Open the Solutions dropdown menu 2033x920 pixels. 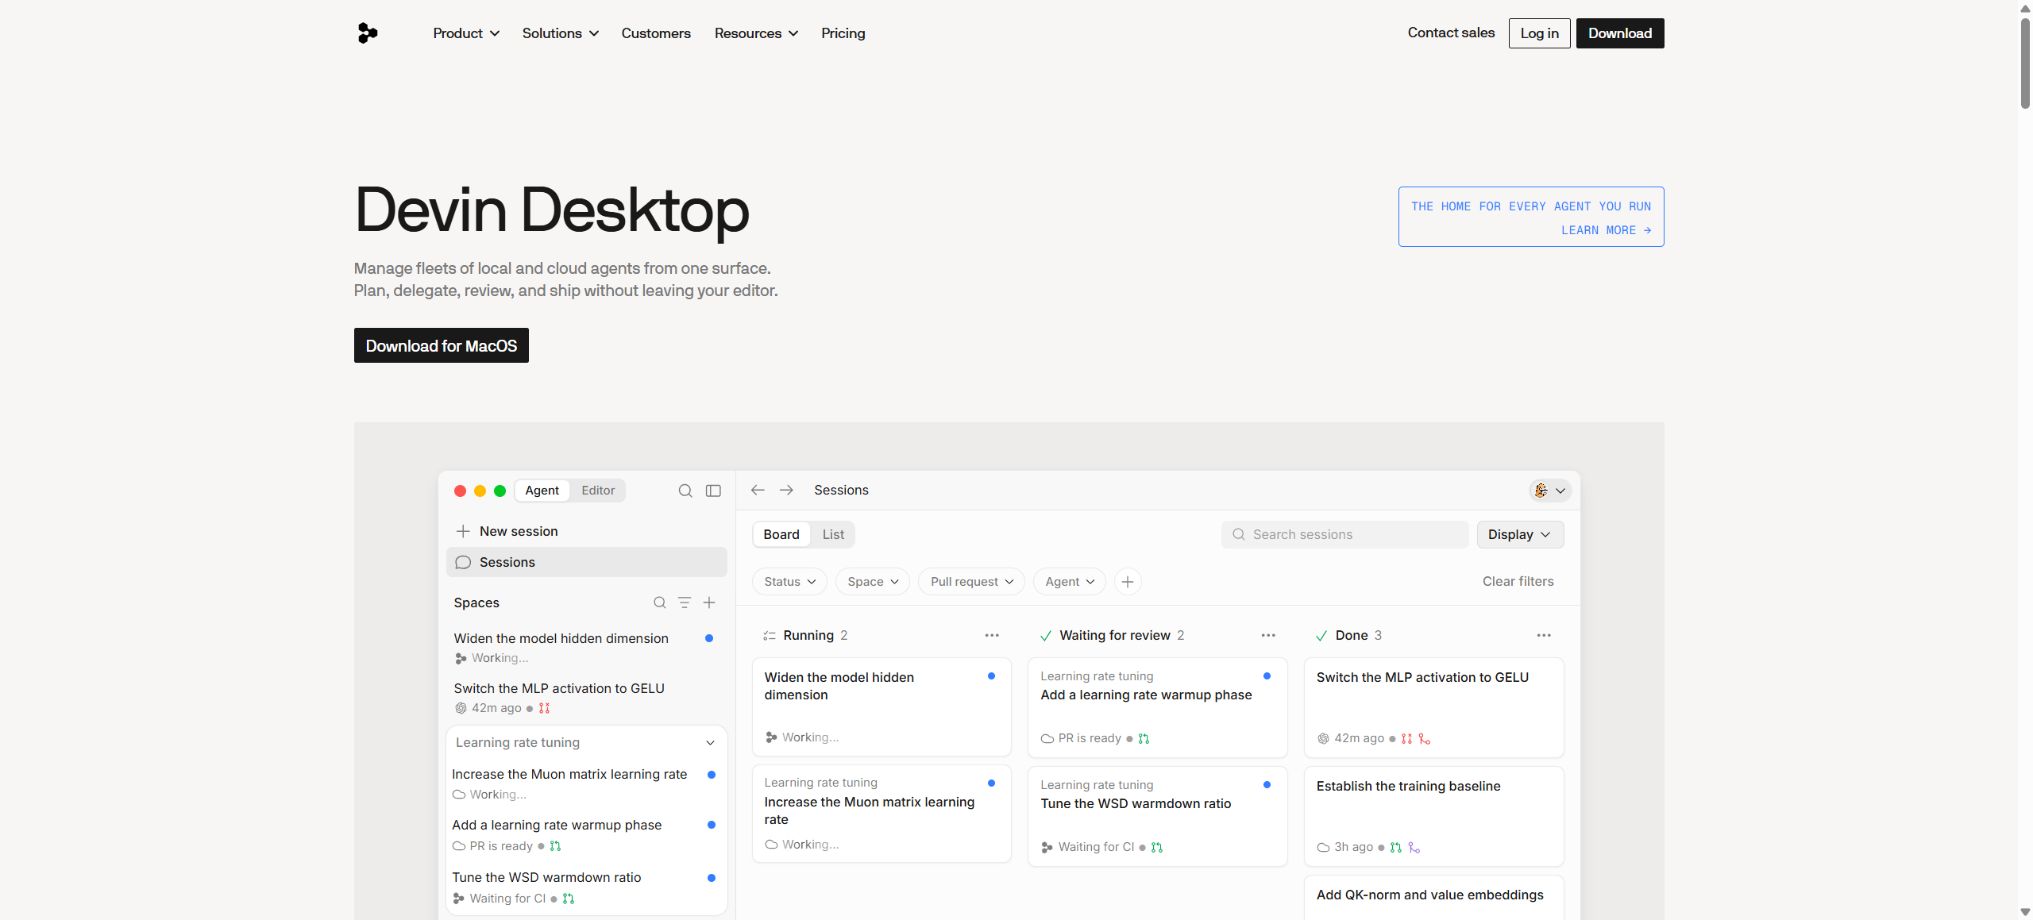point(560,33)
